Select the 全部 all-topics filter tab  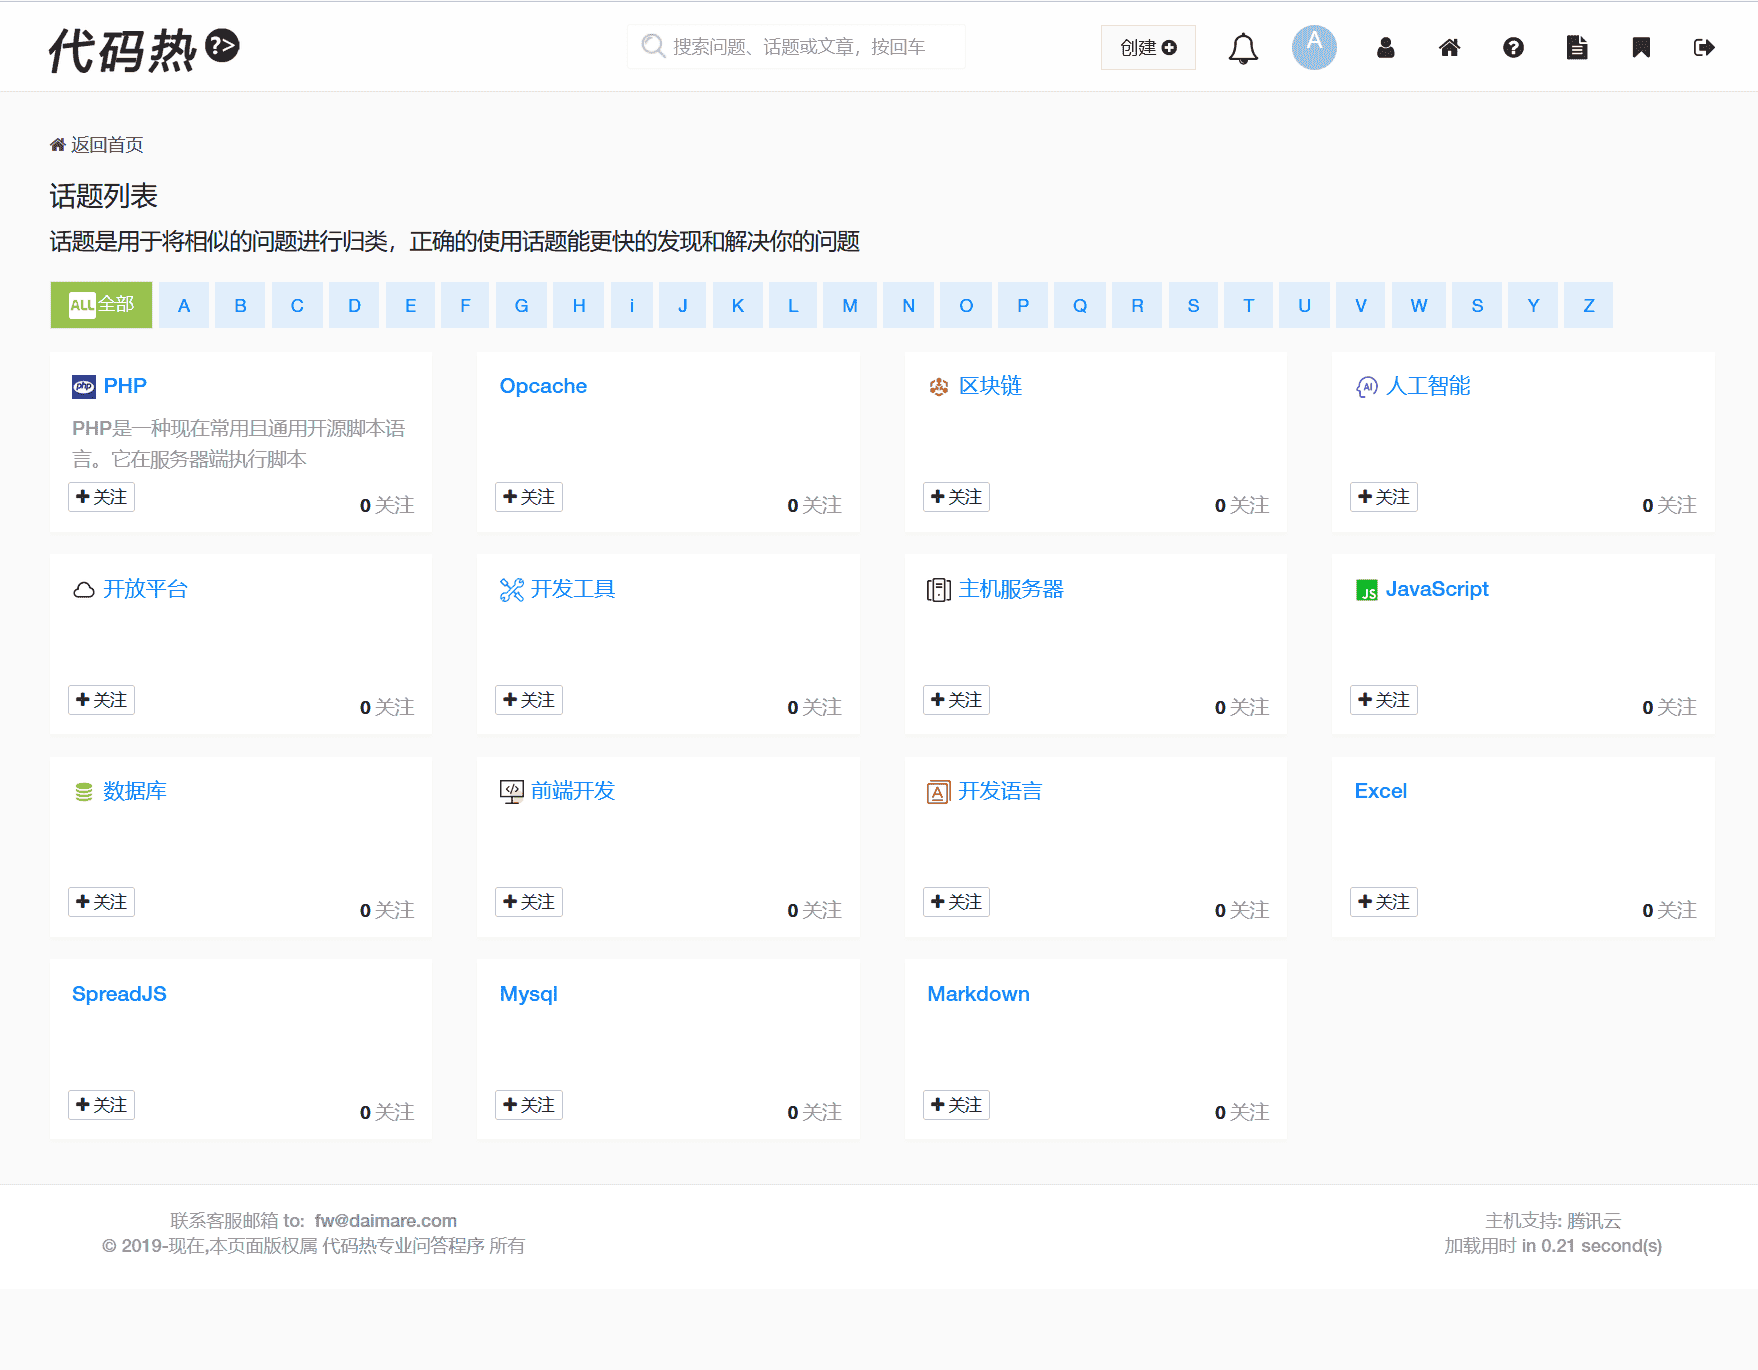101,305
